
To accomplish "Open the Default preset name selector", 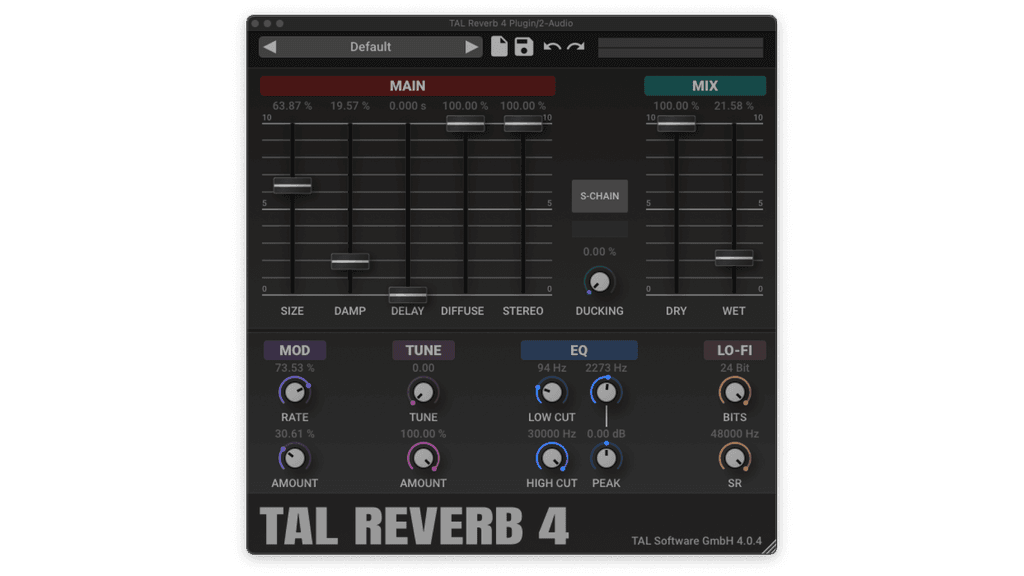I will tap(370, 47).
